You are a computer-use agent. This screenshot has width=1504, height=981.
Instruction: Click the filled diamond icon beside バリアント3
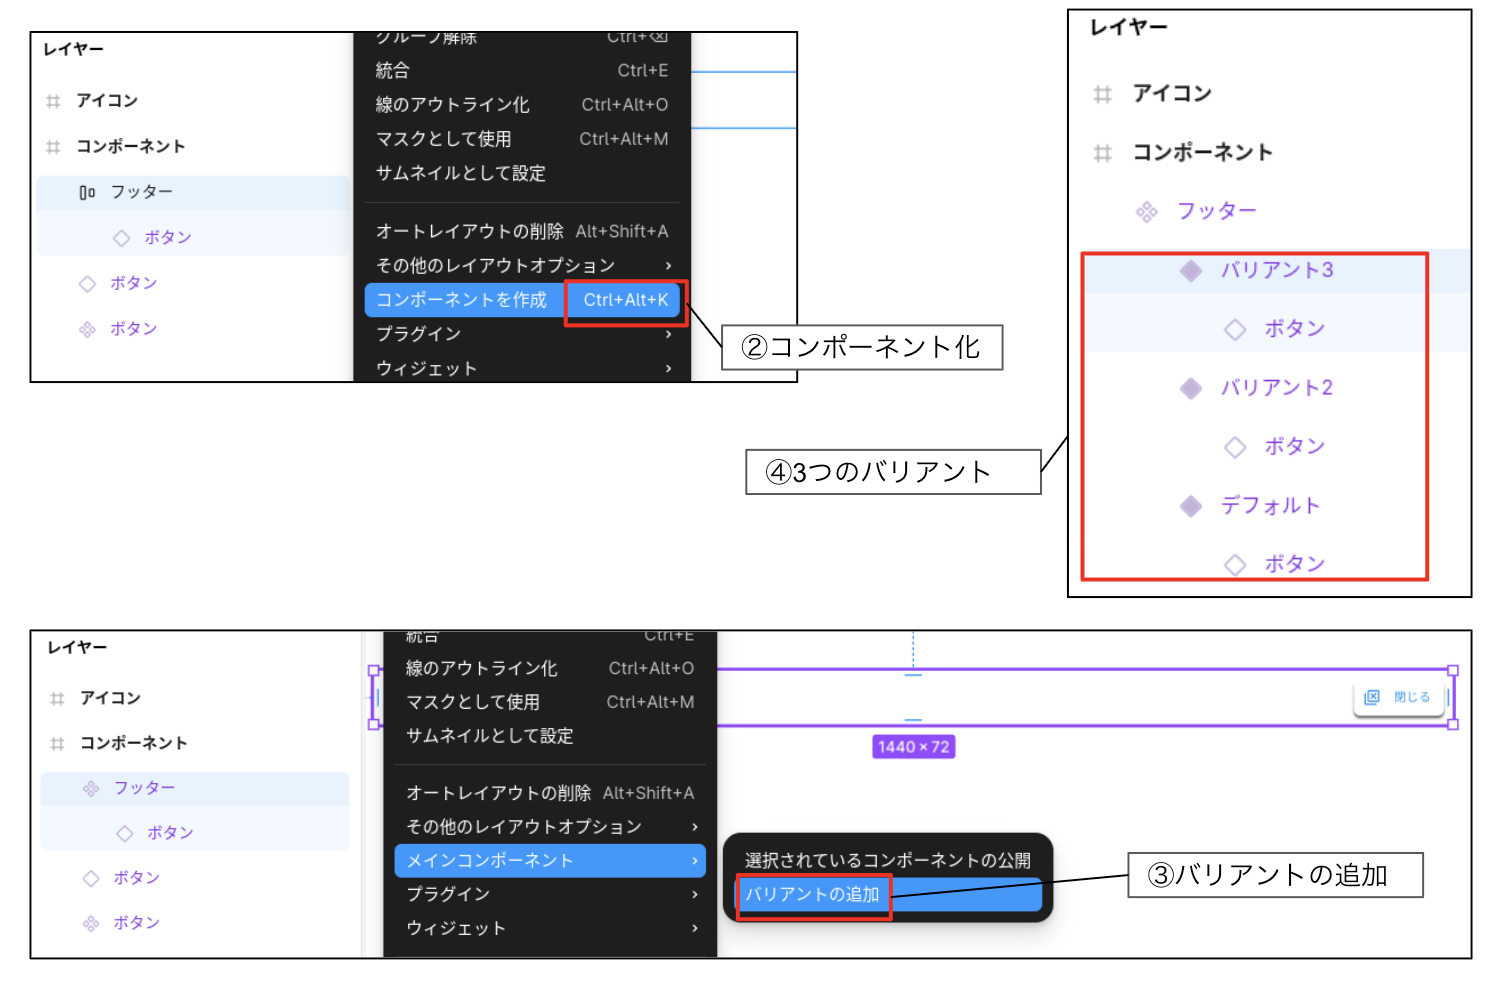tap(1190, 270)
